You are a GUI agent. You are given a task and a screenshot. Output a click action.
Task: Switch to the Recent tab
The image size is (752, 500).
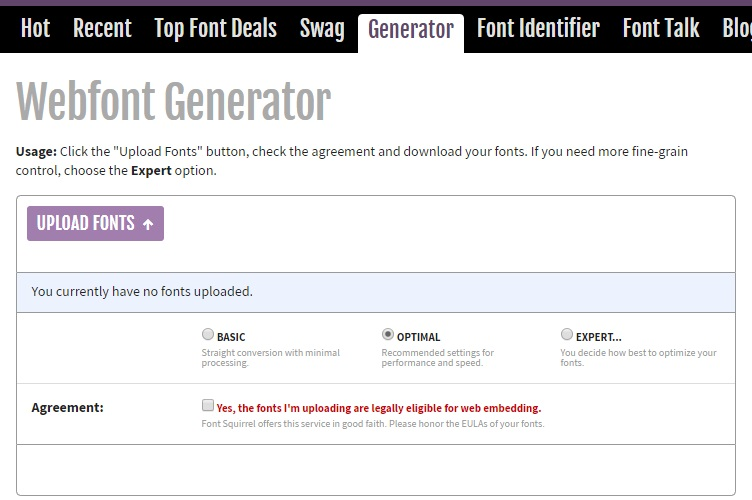point(102,29)
